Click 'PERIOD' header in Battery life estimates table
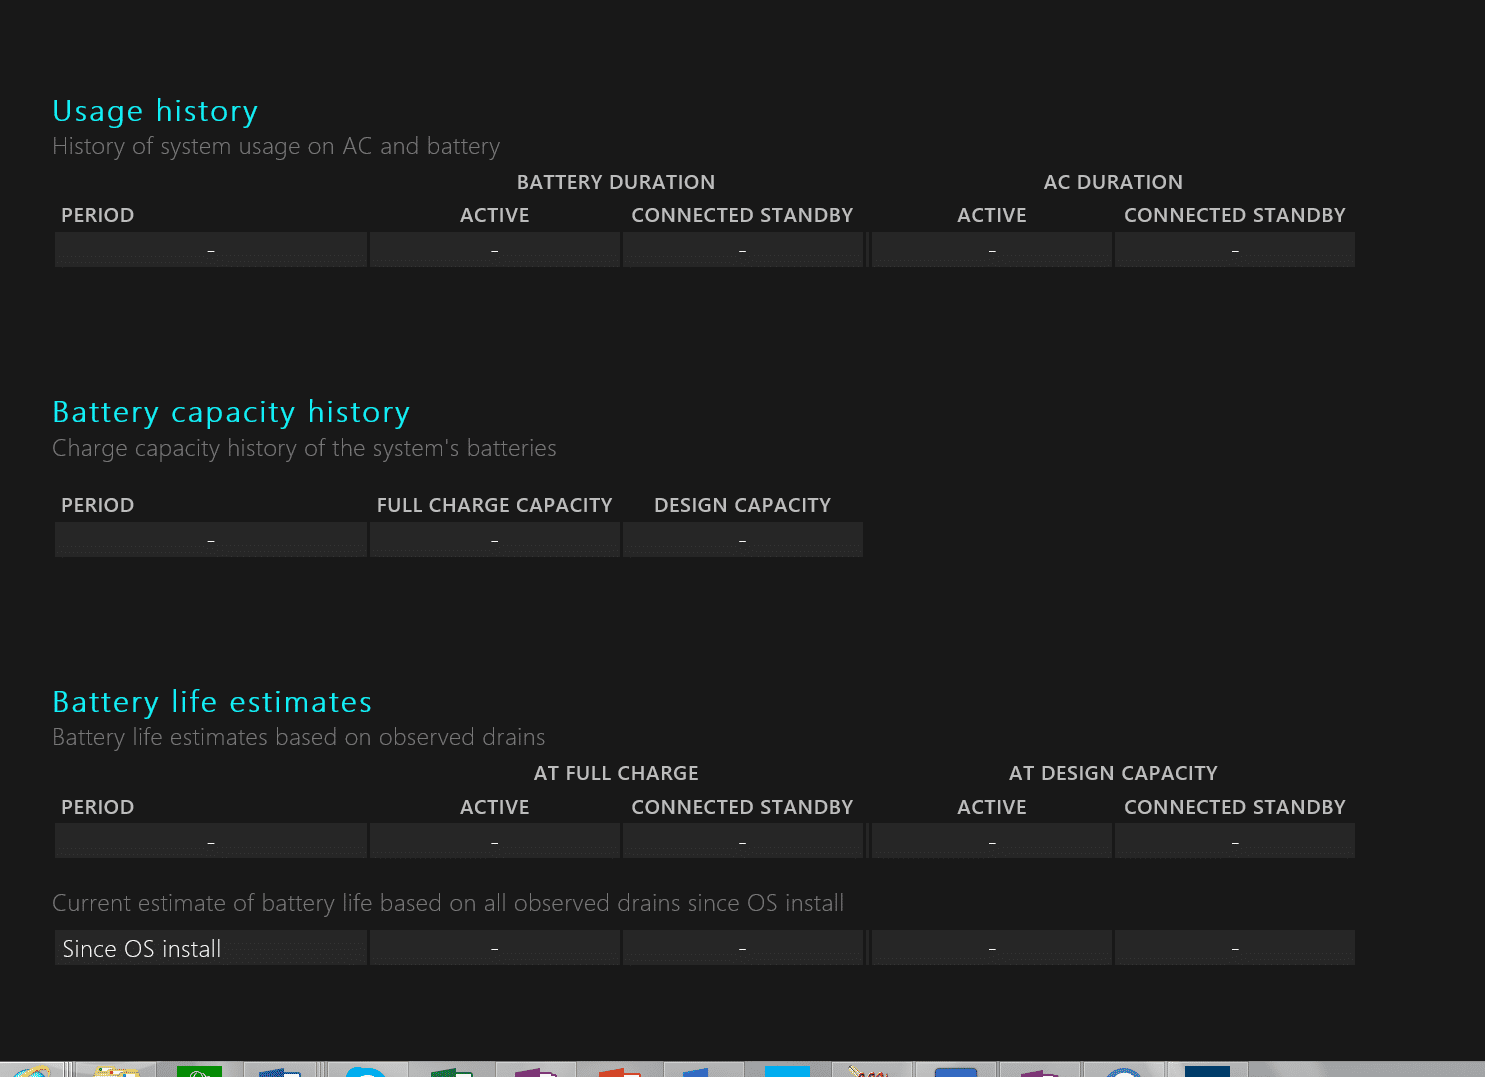The height and width of the screenshot is (1077, 1485). tap(98, 807)
